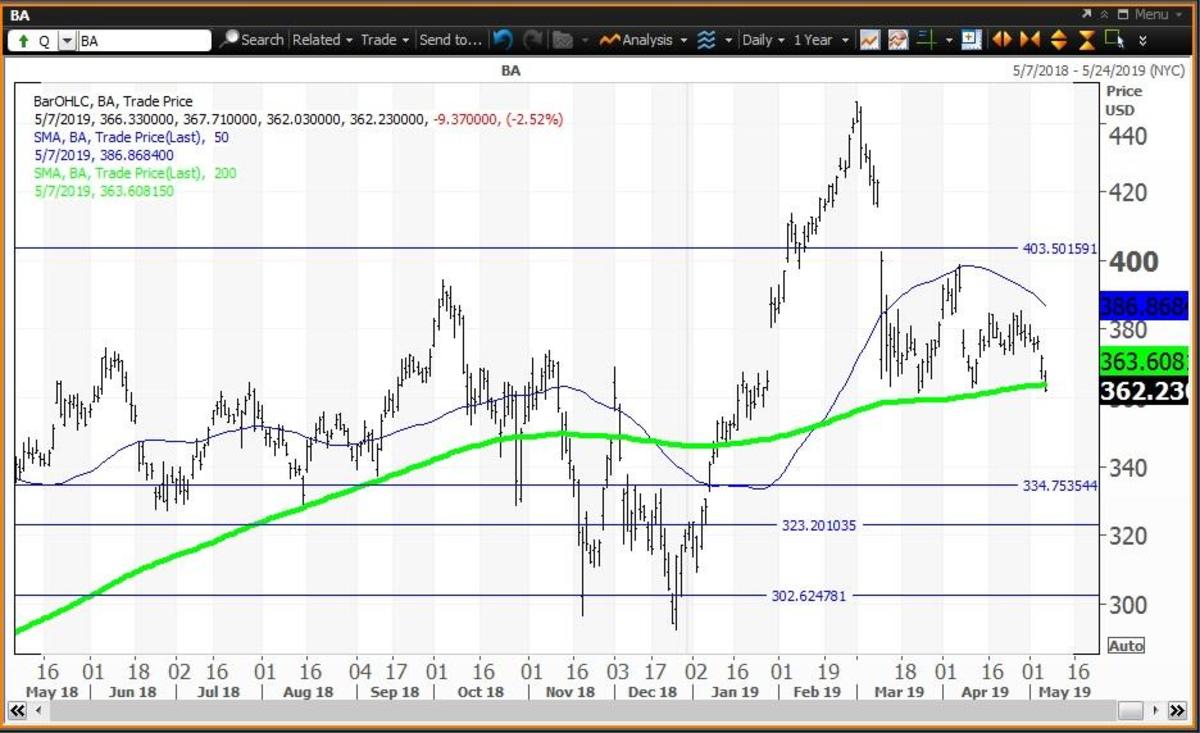Open the 1 Year range dropdown
This screenshot has width=1200, height=733.
coord(819,40)
